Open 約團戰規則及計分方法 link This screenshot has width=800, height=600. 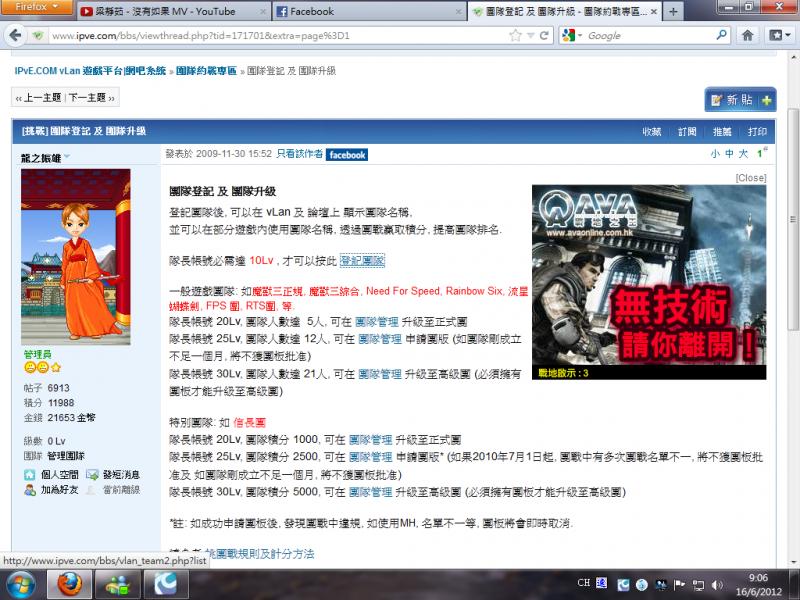coord(259,554)
